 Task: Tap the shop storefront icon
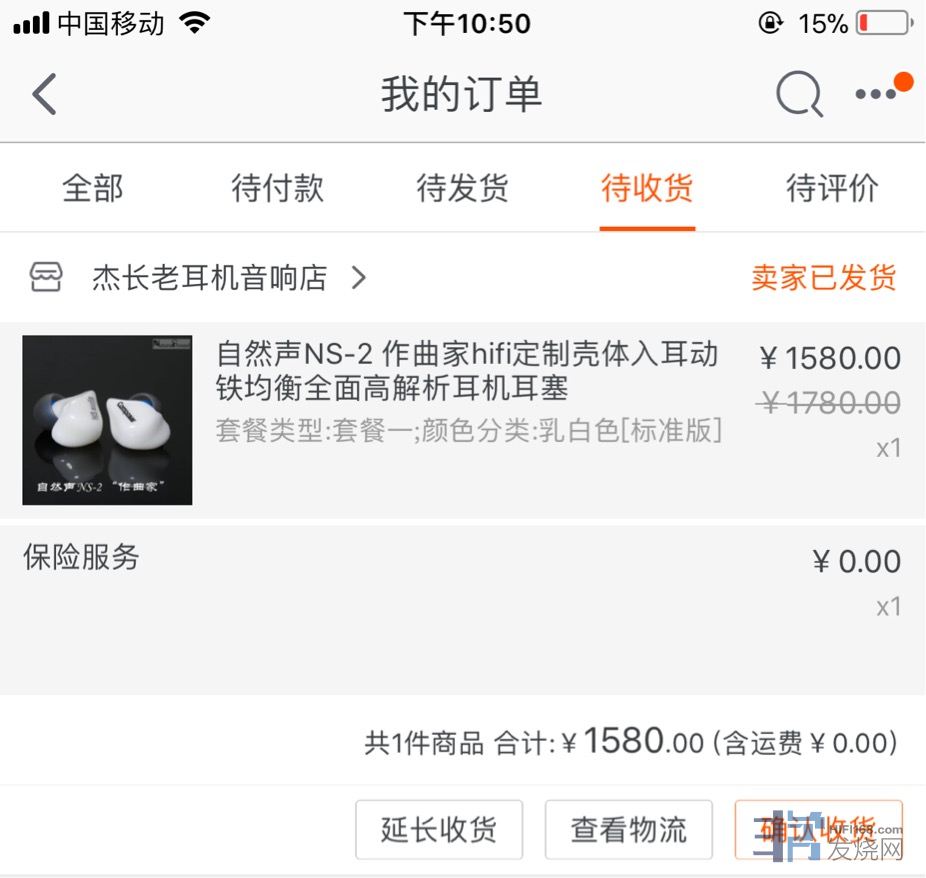[x=46, y=277]
